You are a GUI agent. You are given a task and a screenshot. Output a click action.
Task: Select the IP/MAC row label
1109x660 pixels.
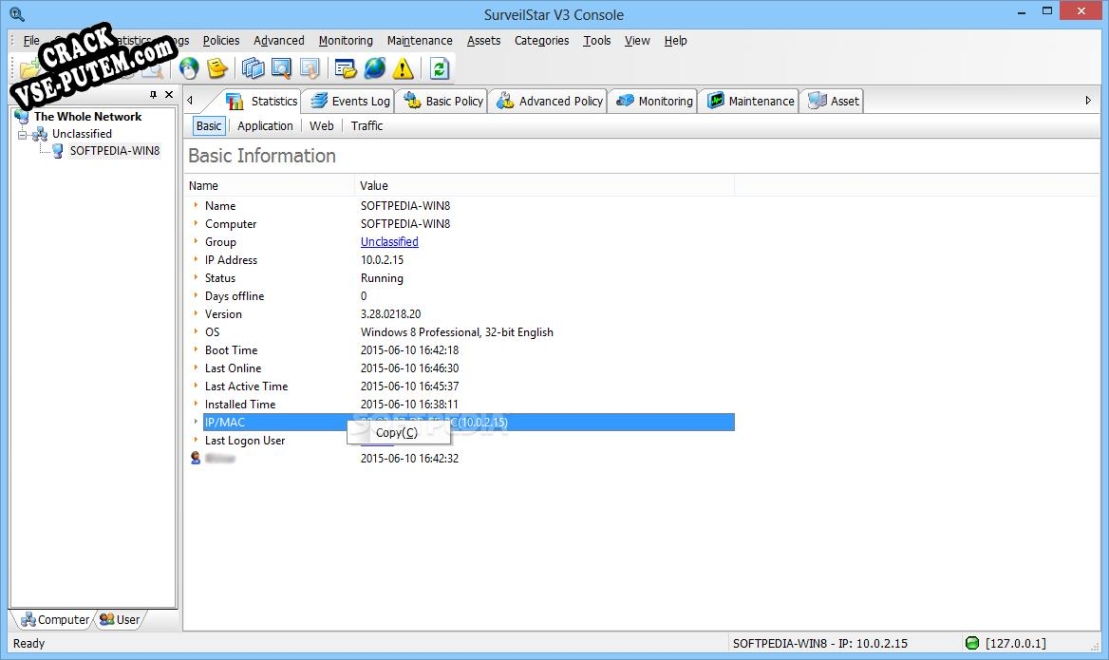225,422
